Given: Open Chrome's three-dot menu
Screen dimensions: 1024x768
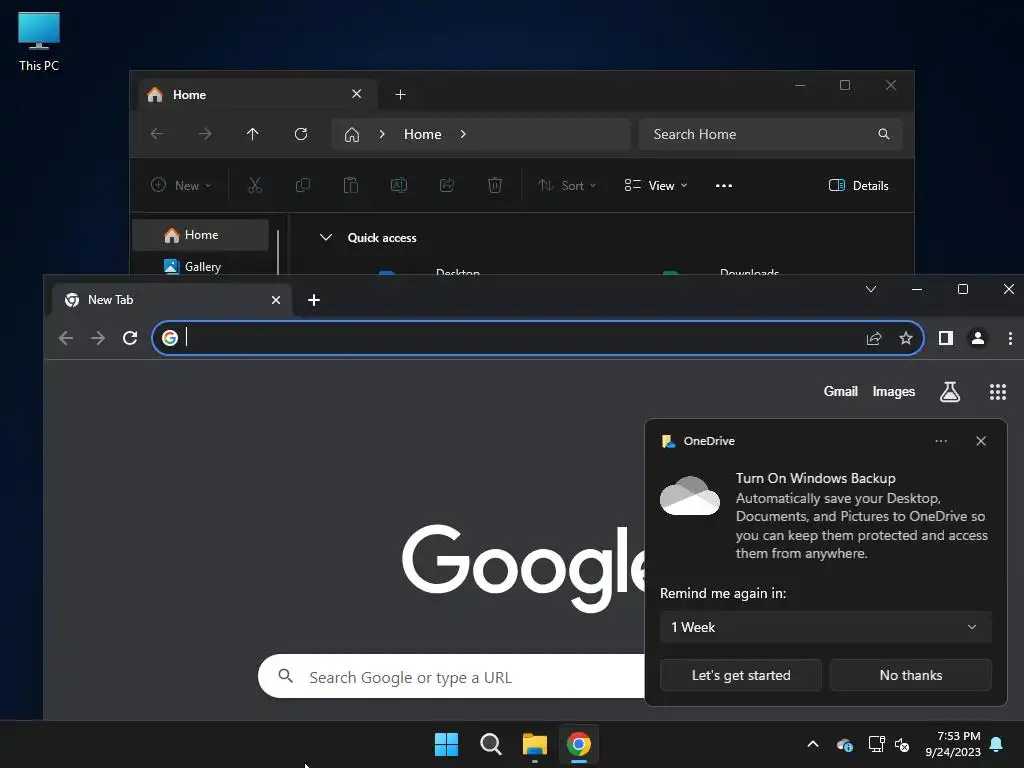Looking at the screenshot, I should 1010,338.
